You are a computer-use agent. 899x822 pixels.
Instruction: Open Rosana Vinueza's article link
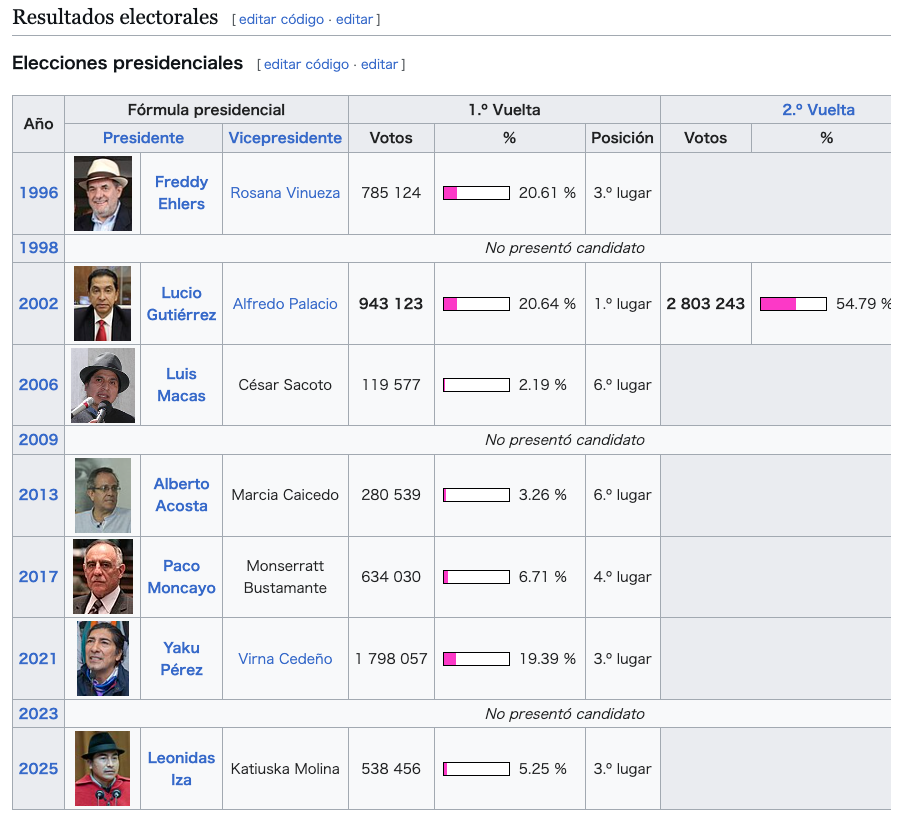point(285,193)
